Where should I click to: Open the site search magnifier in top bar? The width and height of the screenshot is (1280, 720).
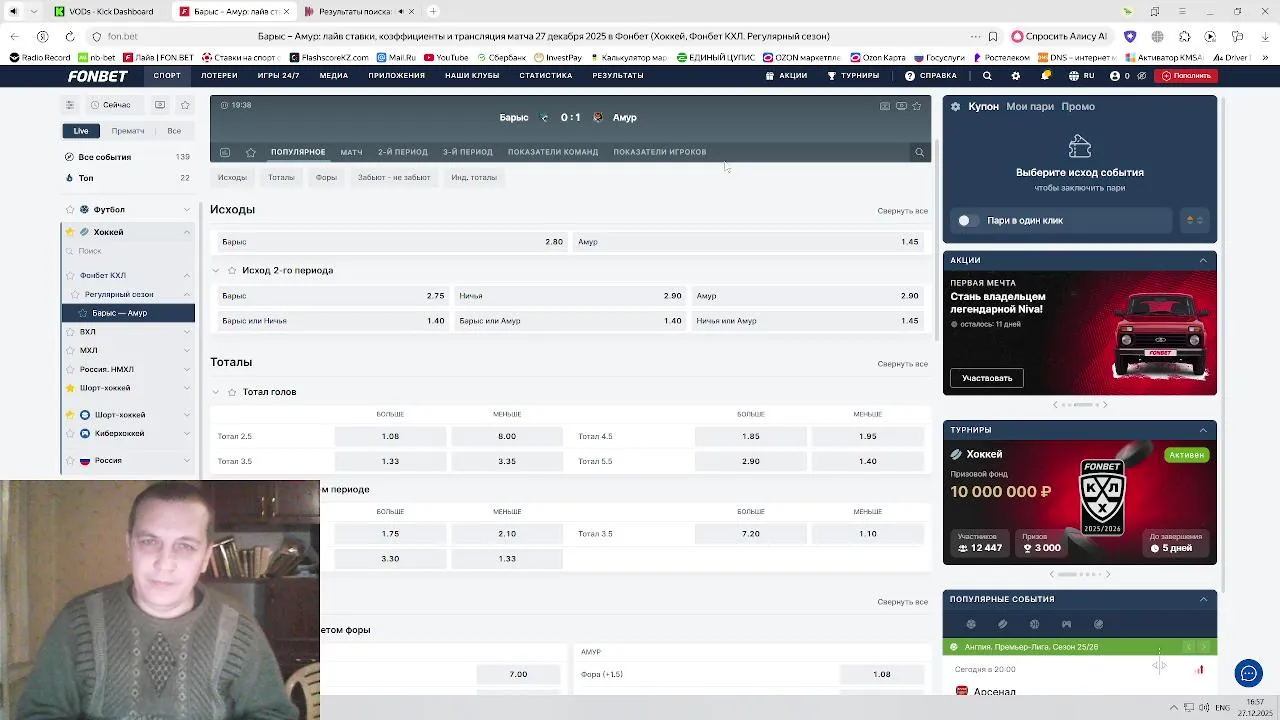point(987,76)
